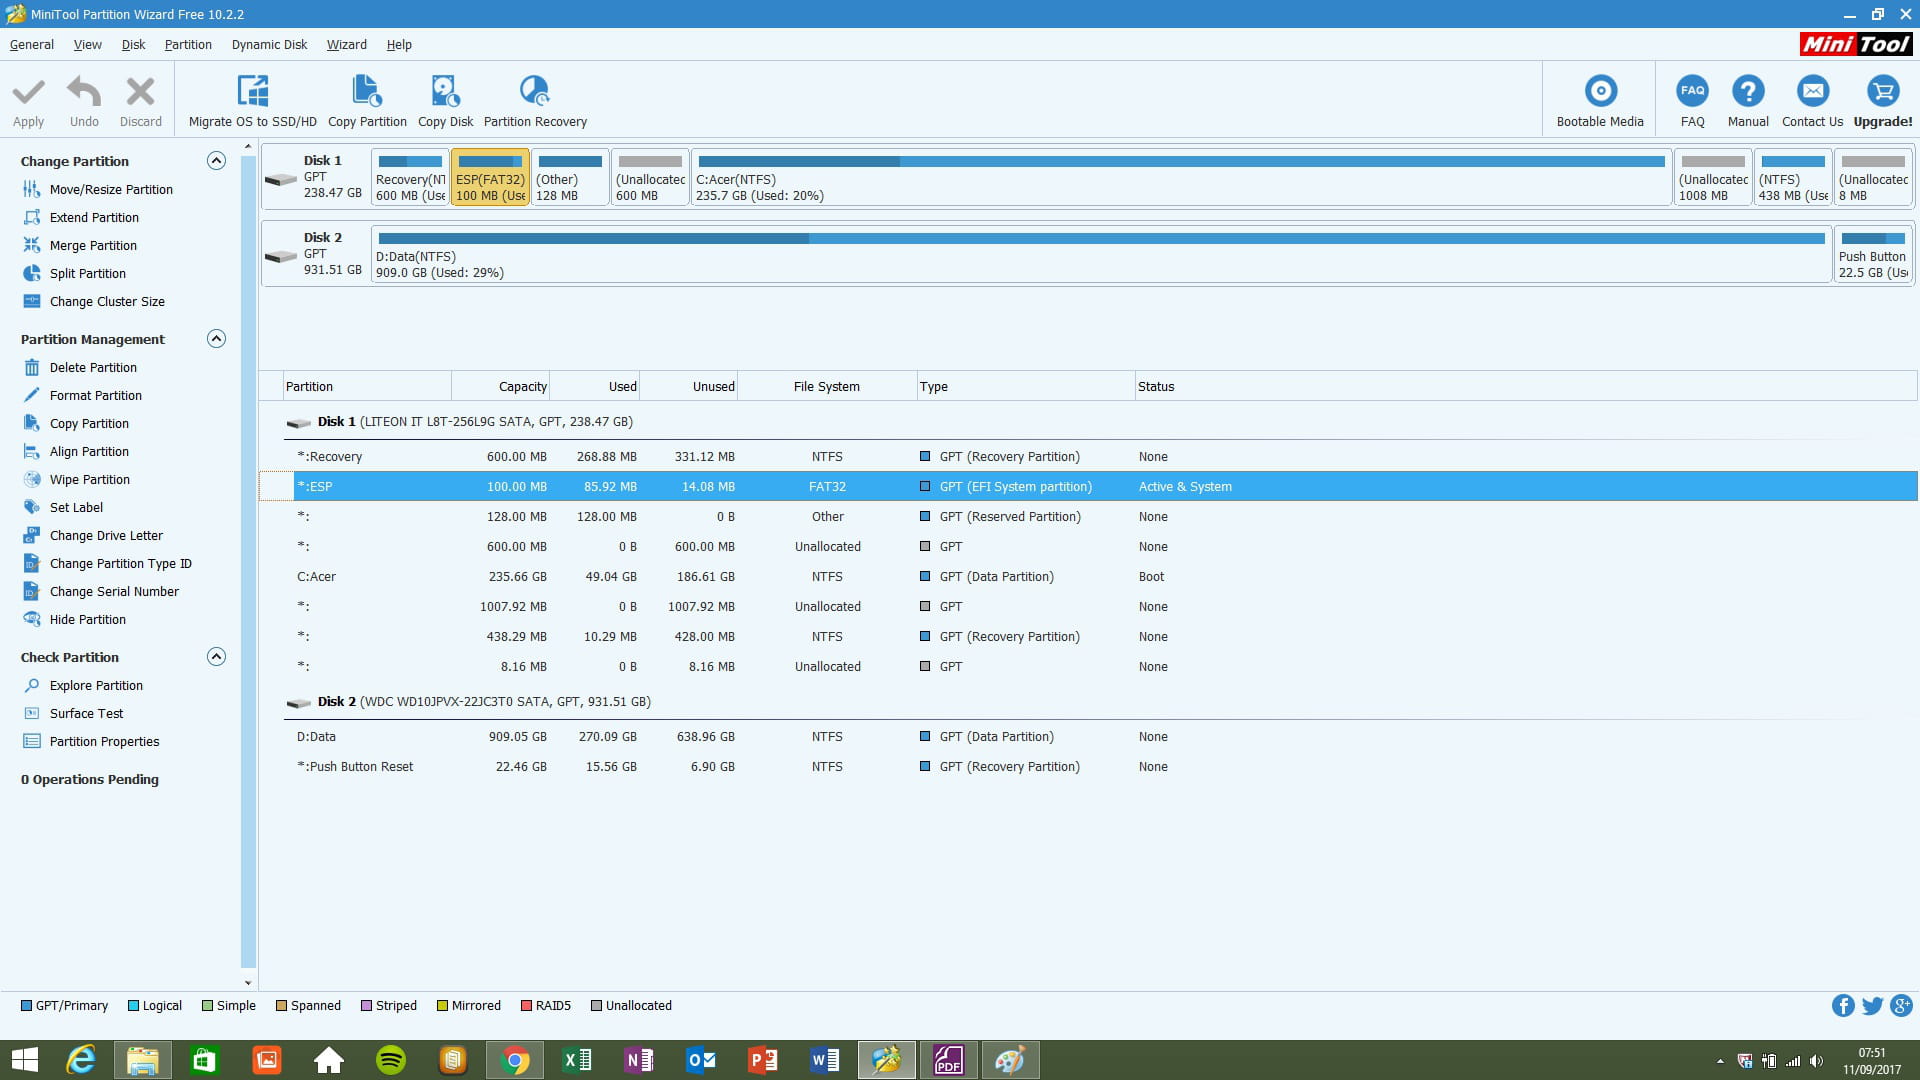Click the Undo arrow icon
Viewport: 1920px width, 1080px height.
(84, 92)
